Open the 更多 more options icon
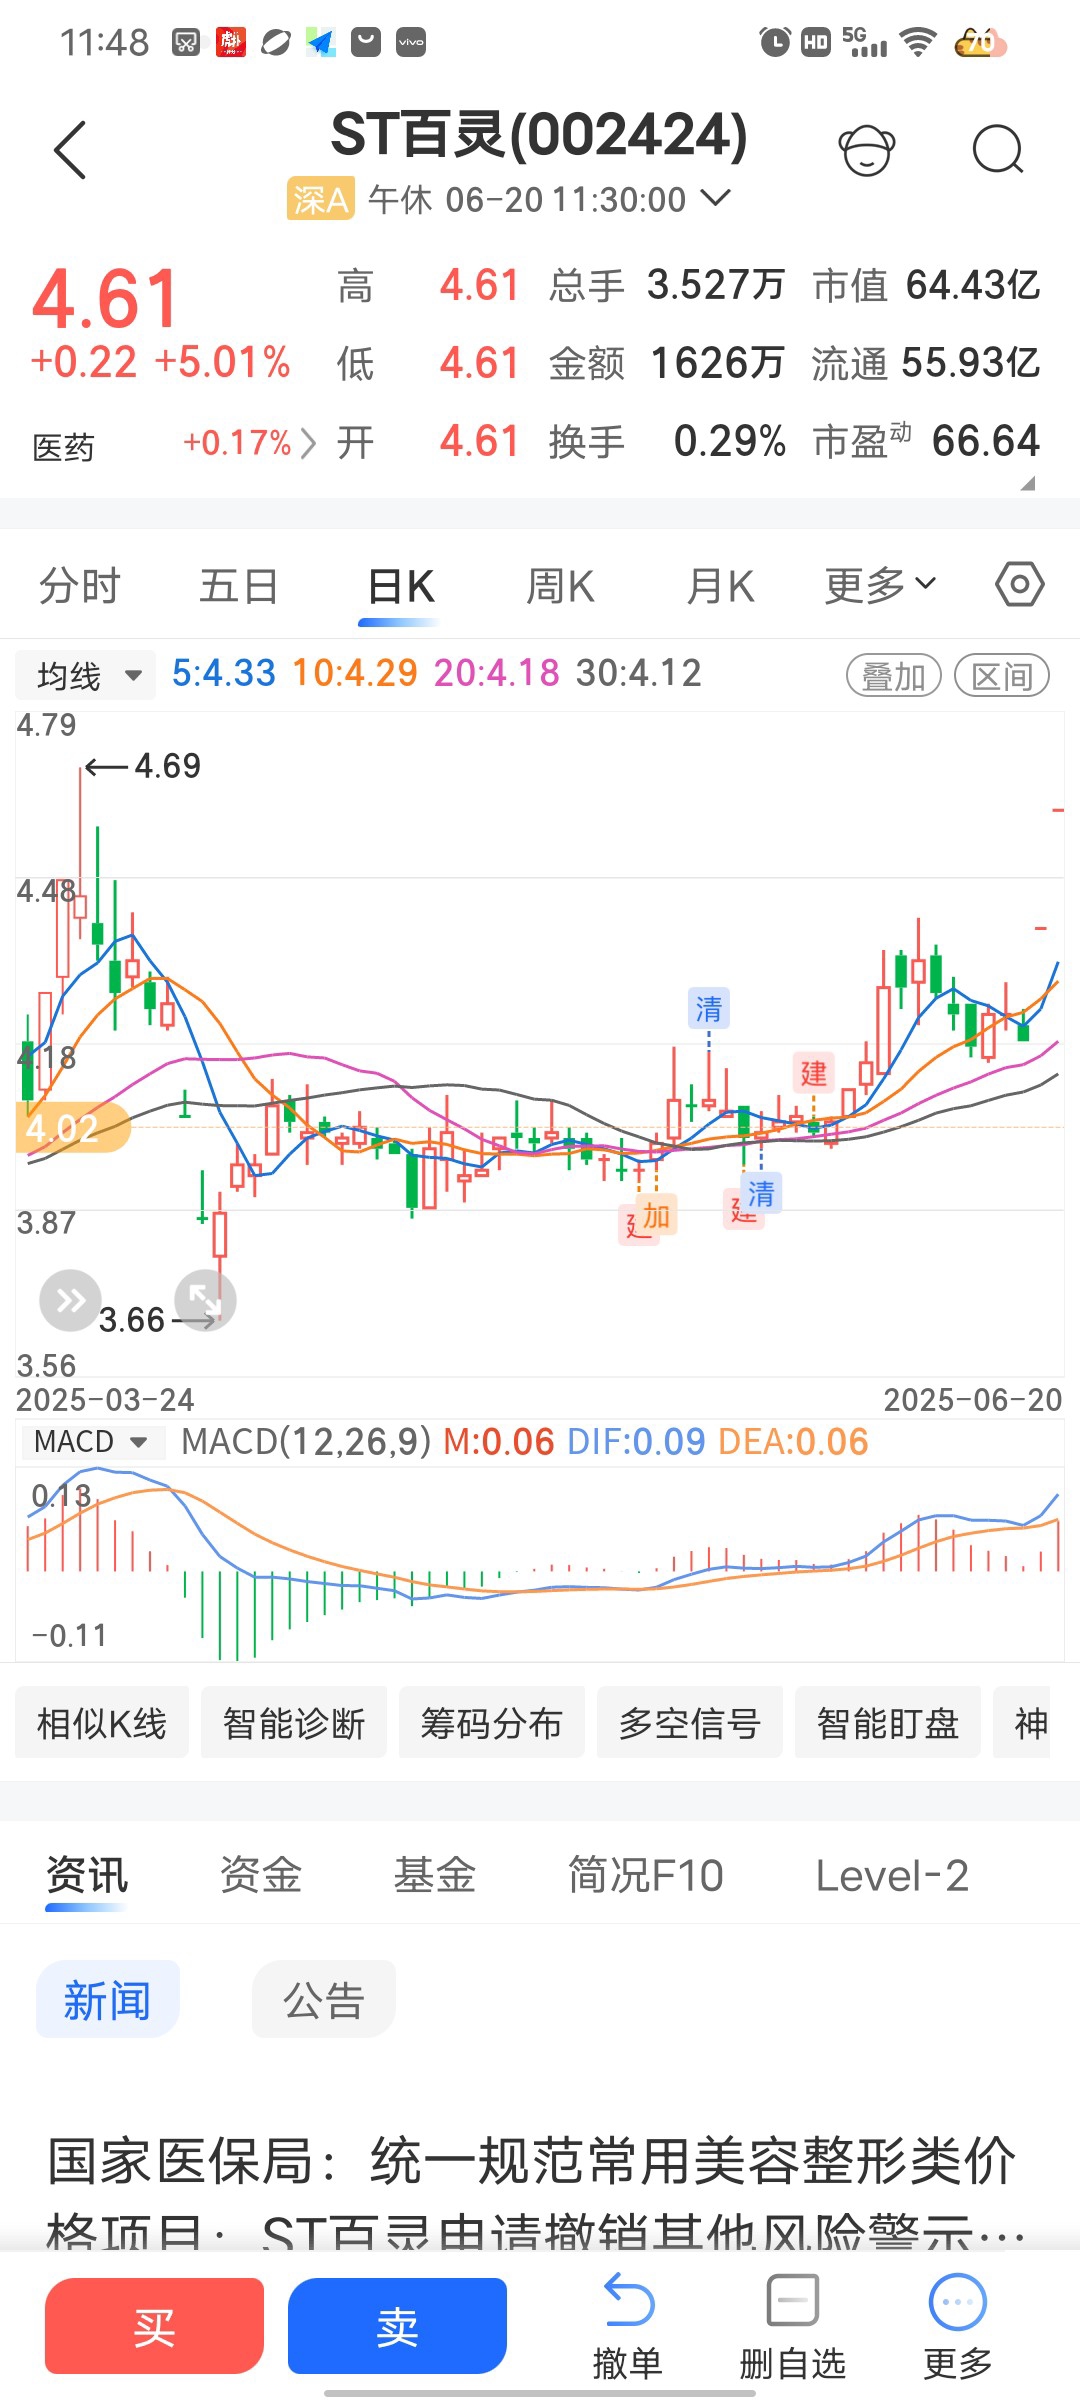 click(x=958, y=2328)
